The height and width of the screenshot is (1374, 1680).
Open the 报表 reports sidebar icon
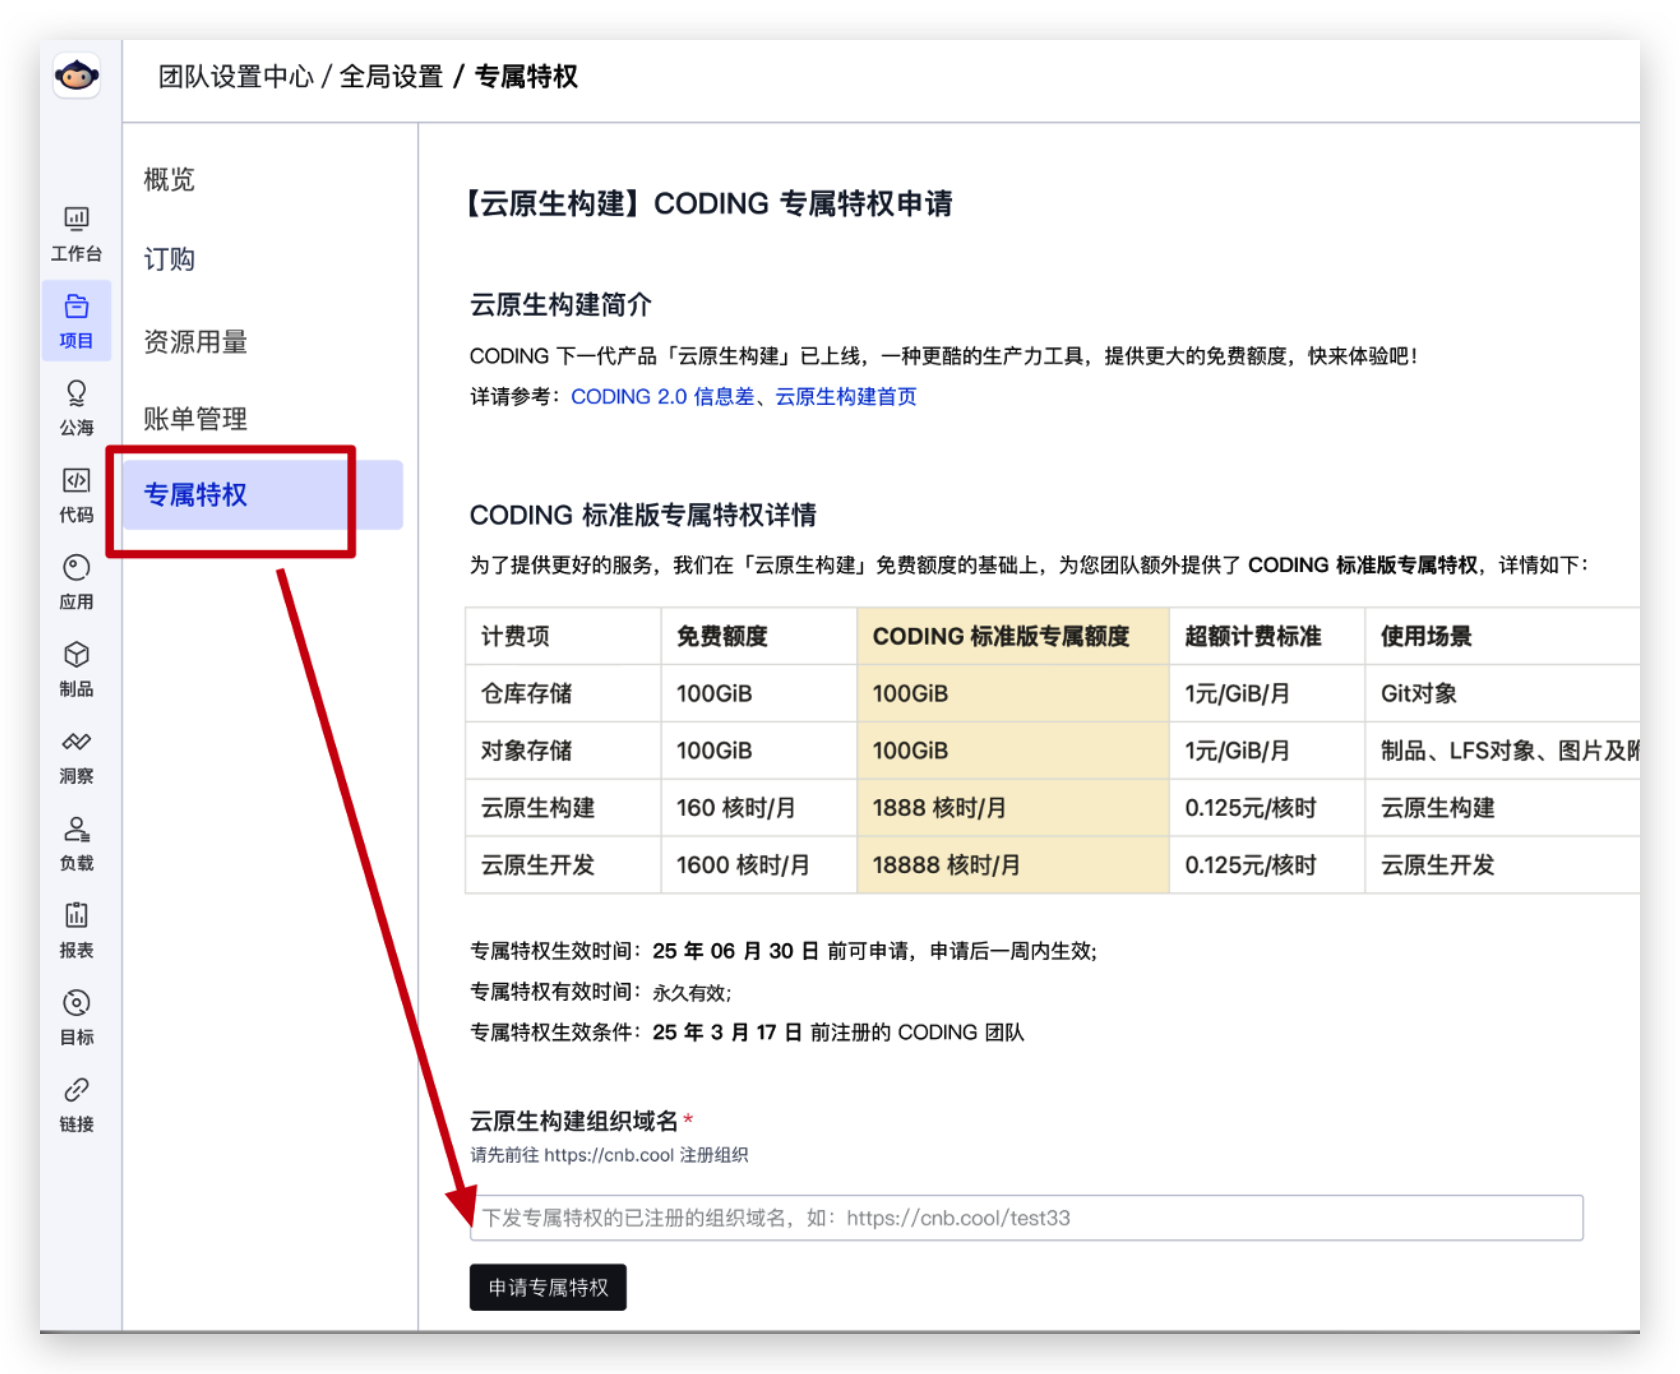pyautogui.click(x=76, y=929)
